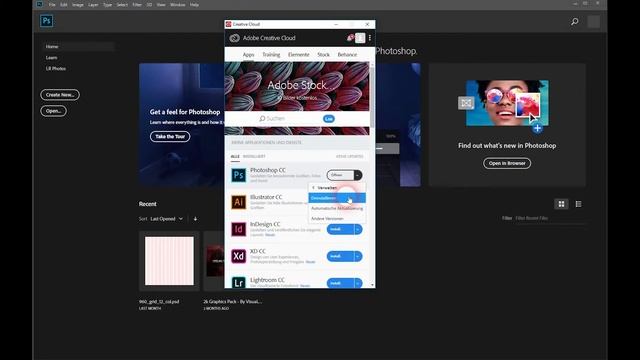The height and width of the screenshot is (360, 640).
Task: Switch to the Stock tab
Action: point(323,55)
